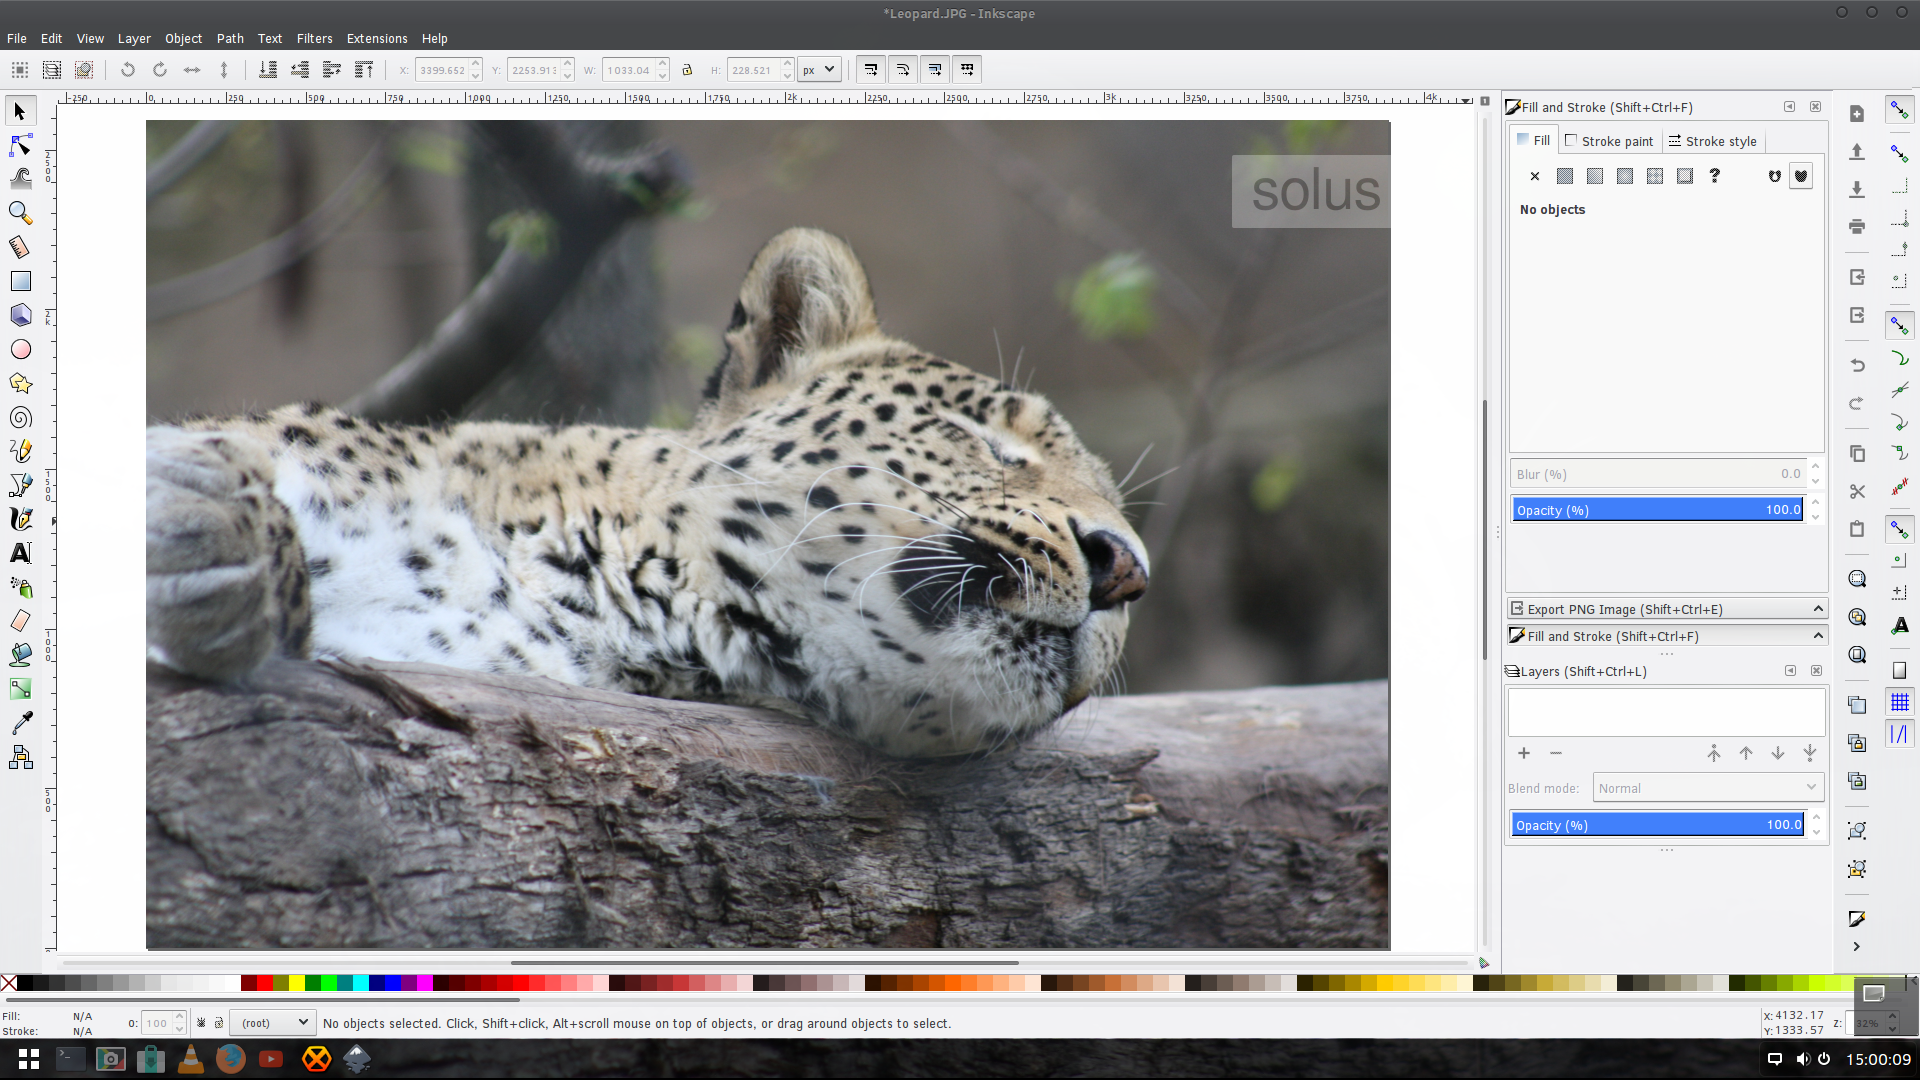Choose the Zoom tool in toolbox
The image size is (1920, 1080).
tap(20, 213)
